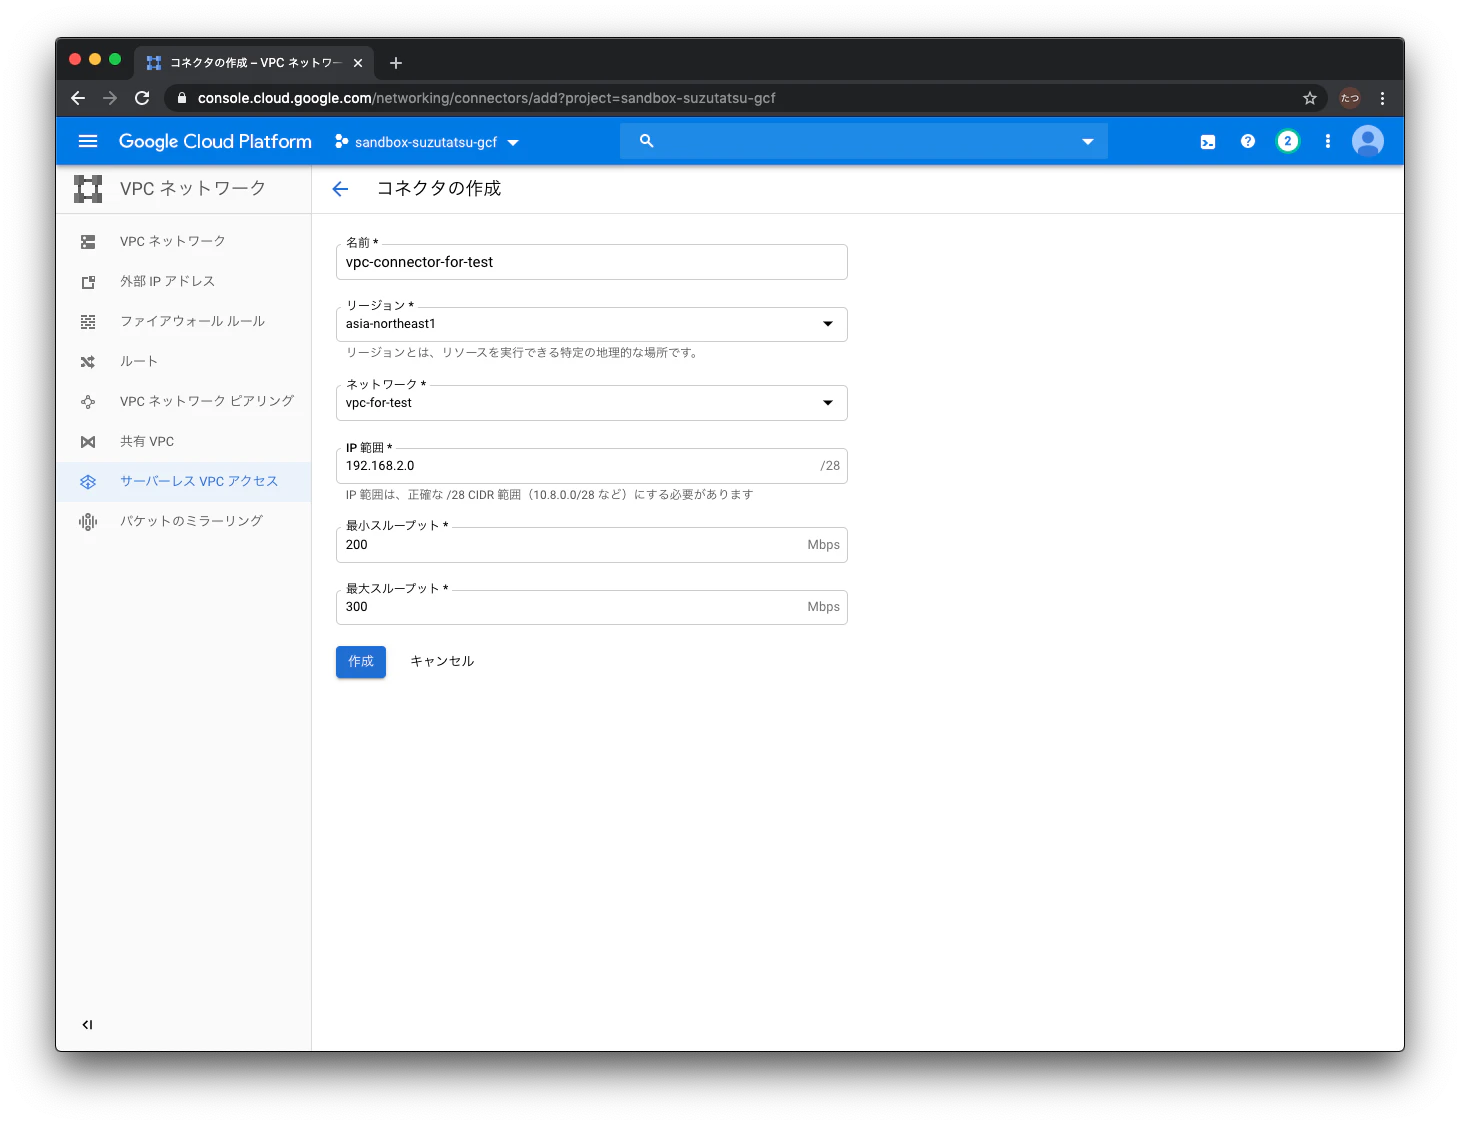Go back in browser history
The width and height of the screenshot is (1460, 1125).
[78, 98]
